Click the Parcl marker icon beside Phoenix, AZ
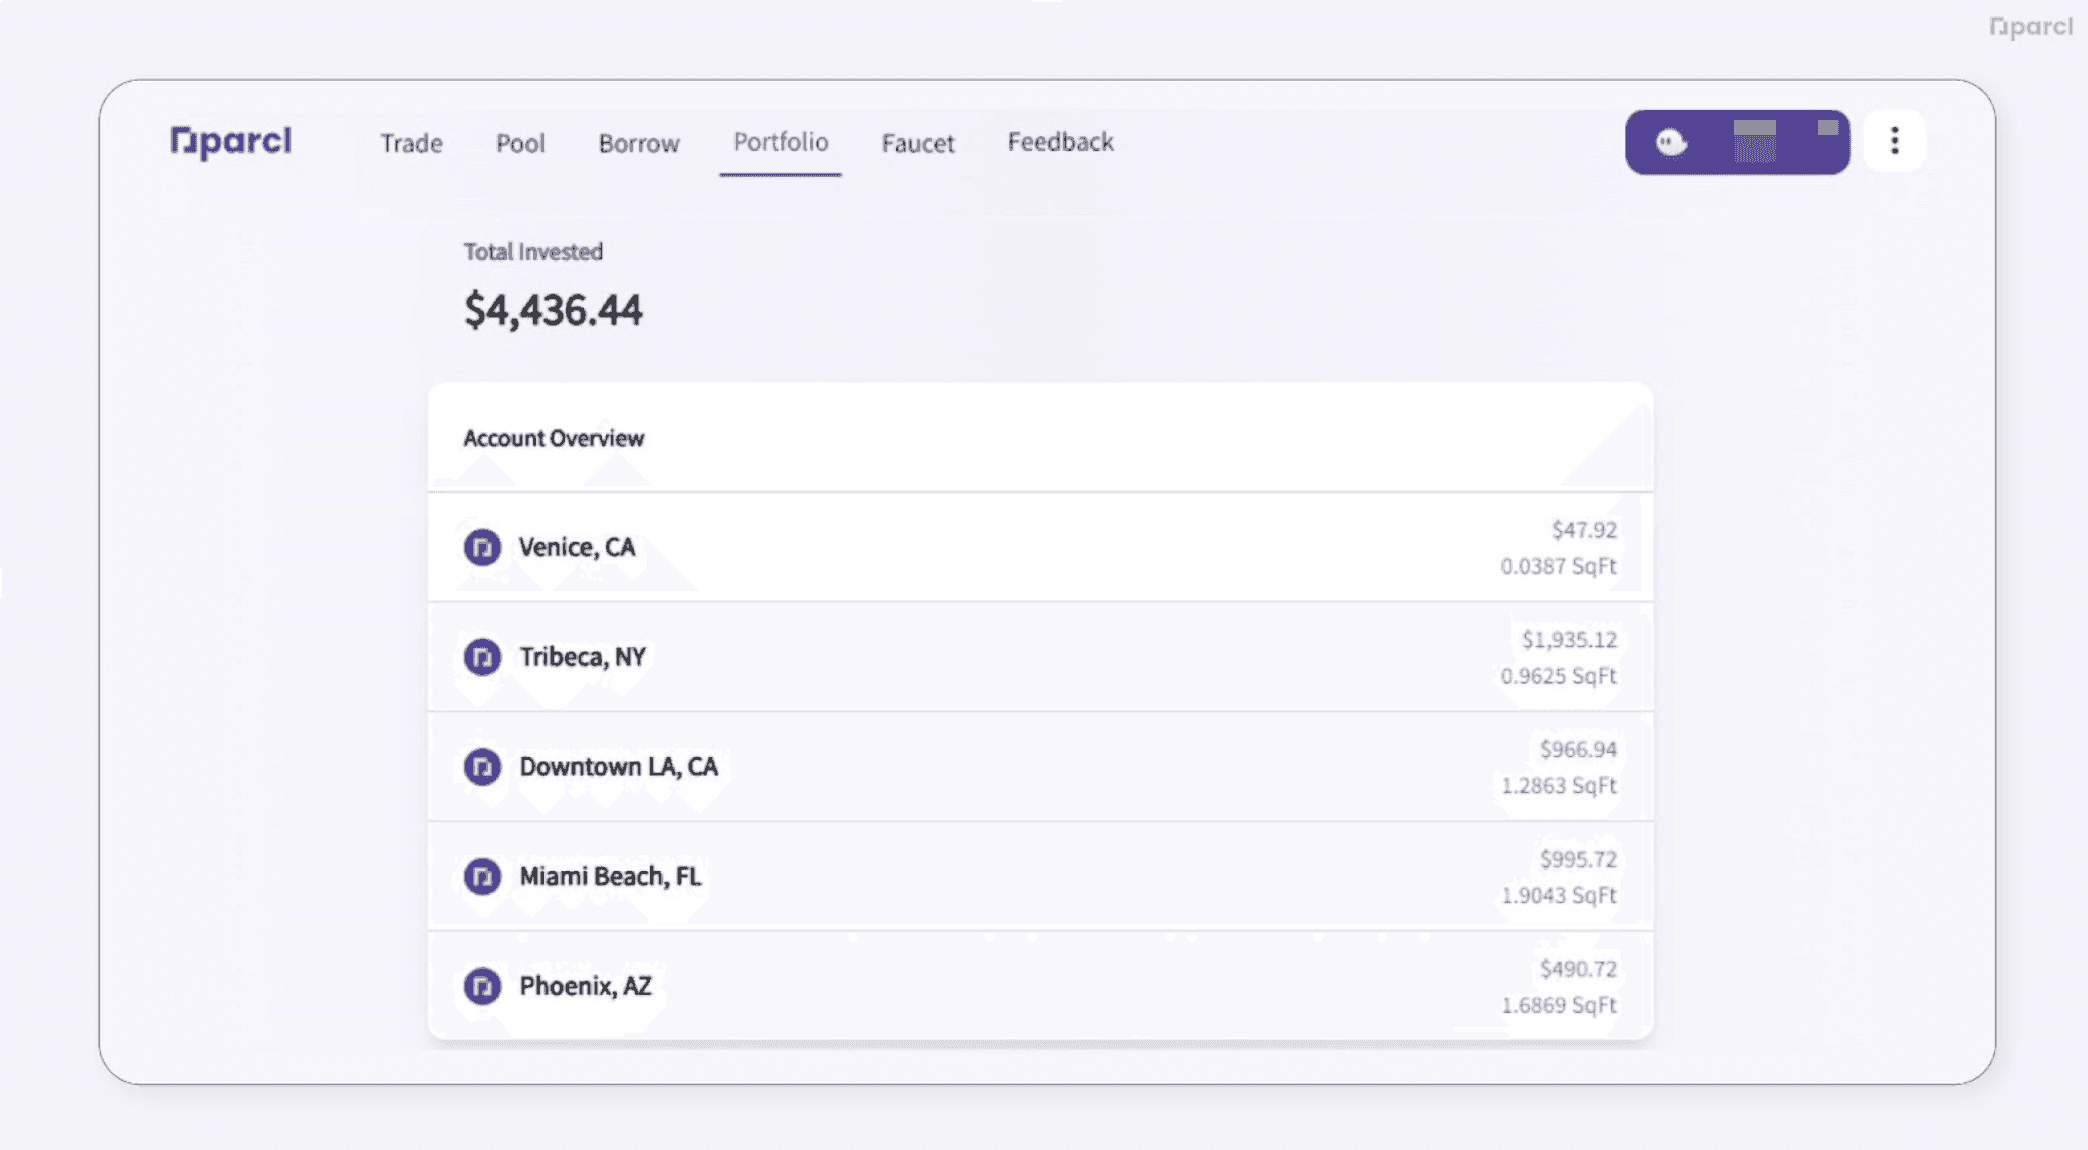Screen dimensions: 2088x1150 [484, 986]
